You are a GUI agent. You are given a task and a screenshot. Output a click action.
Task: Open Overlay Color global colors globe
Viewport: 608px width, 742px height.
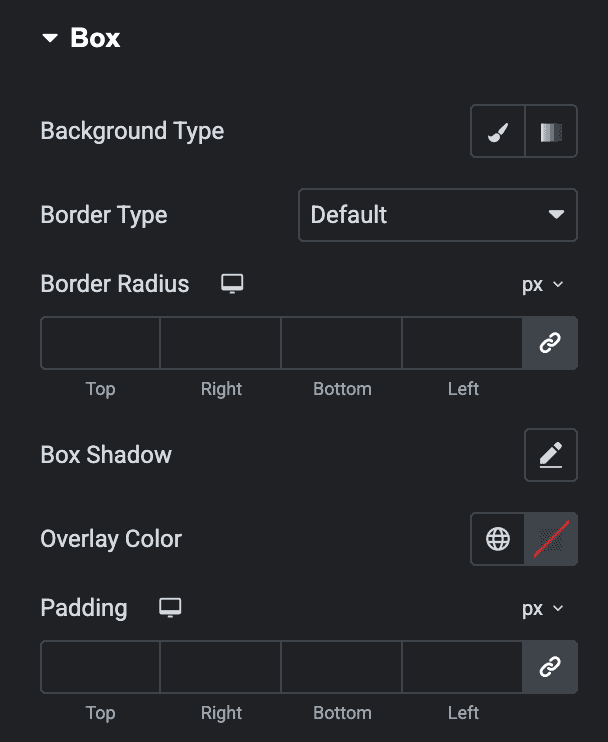498,539
